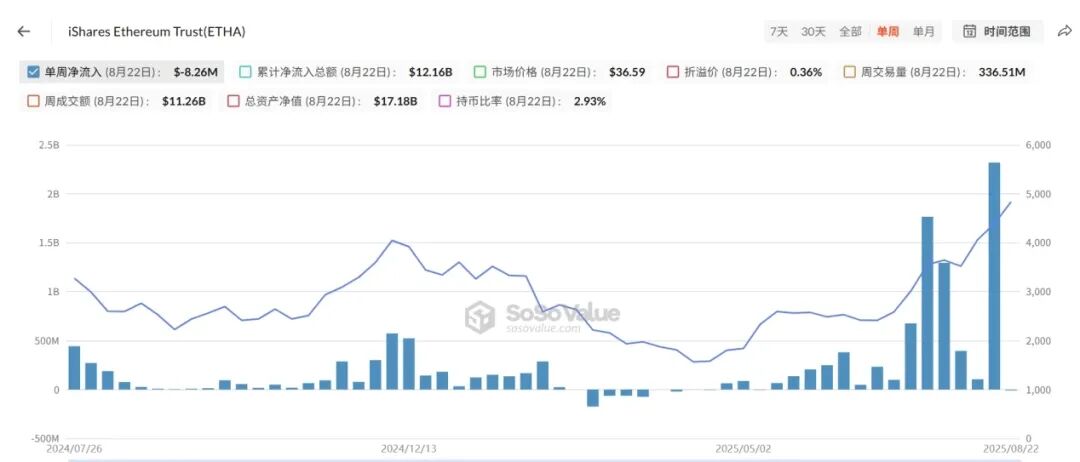Click the back arrow icon

tap(24, 31)
